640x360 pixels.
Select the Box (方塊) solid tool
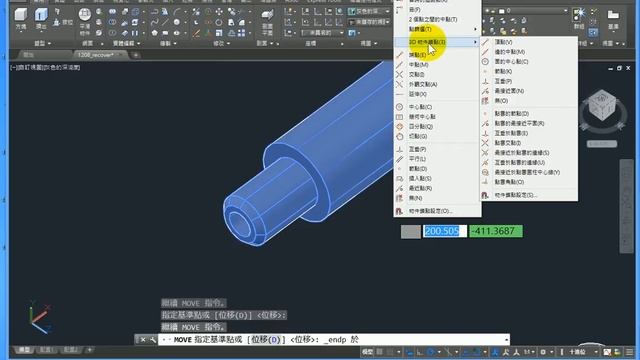(20, 19)
